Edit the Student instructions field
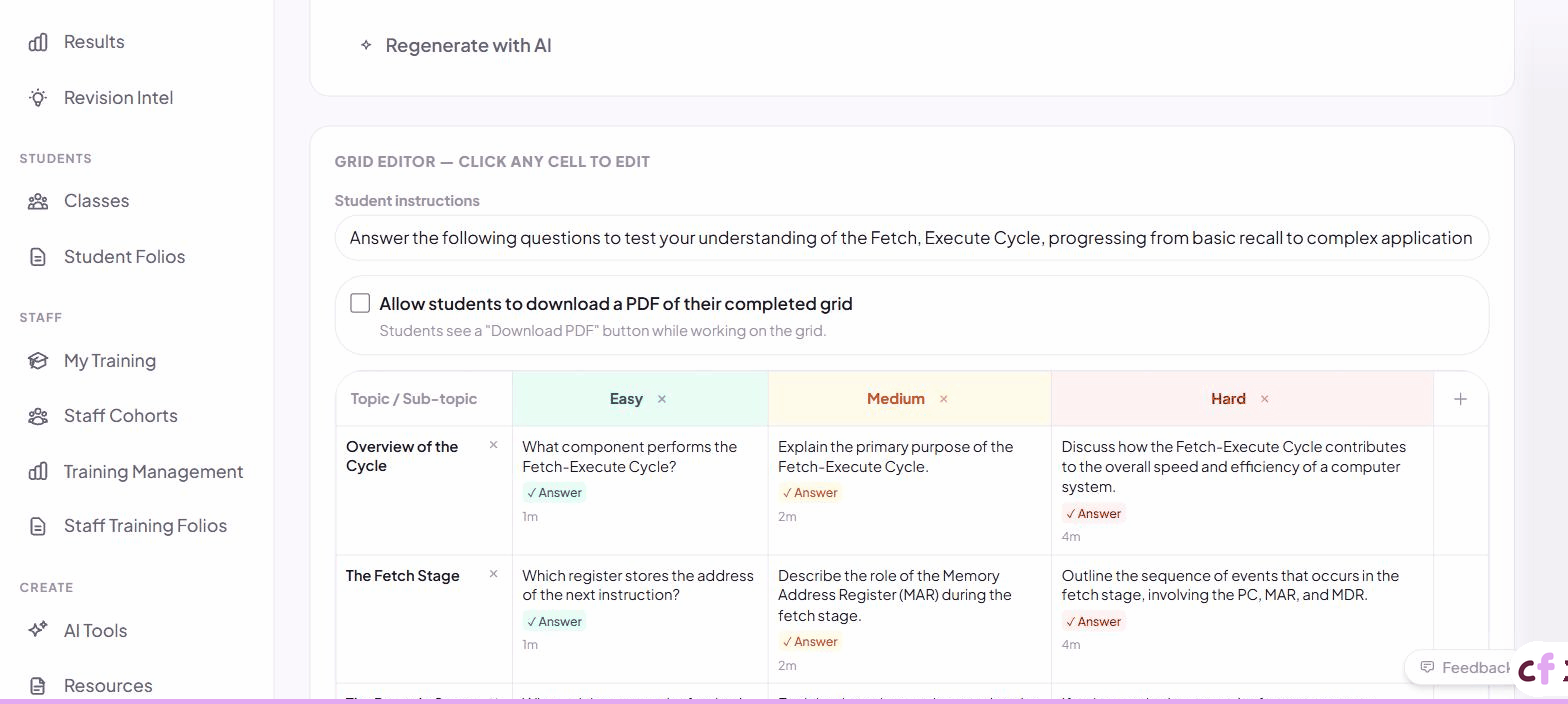The image size is (1568, 704). tap(911, 238)
